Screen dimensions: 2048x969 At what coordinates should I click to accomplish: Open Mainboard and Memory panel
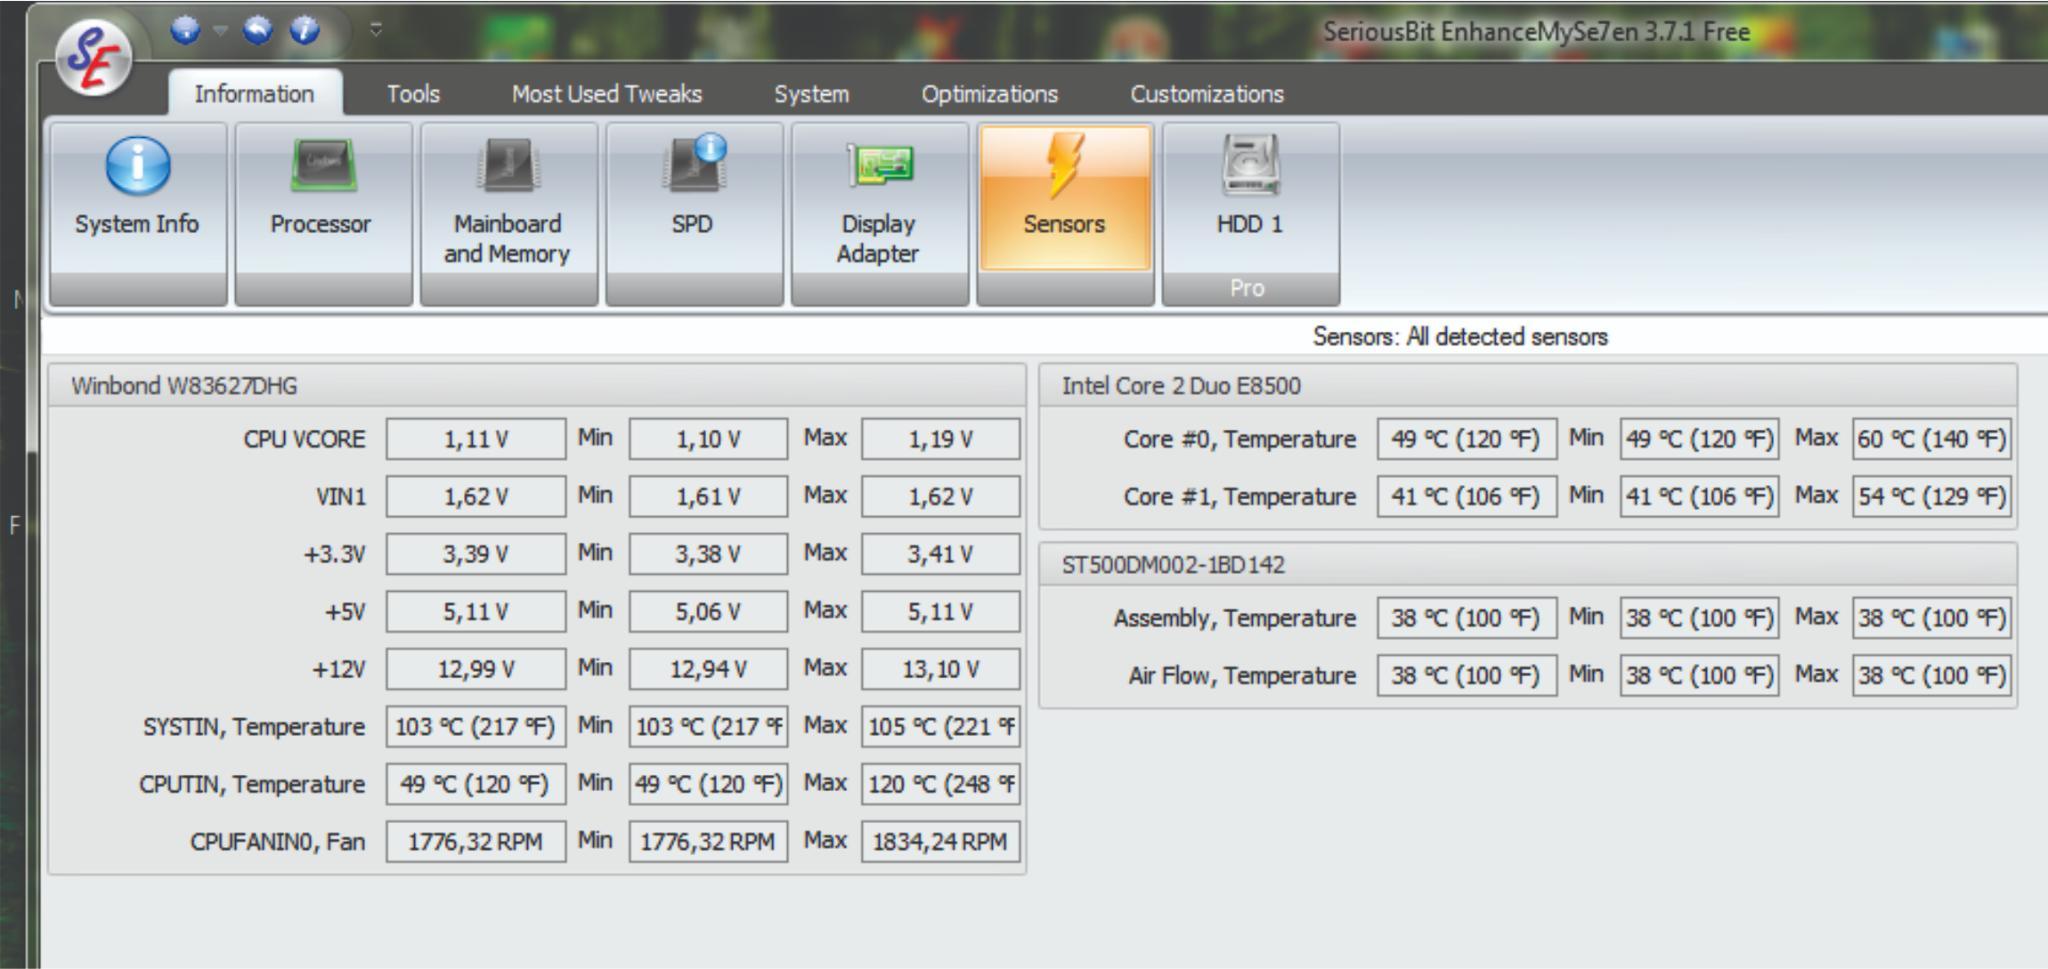[x=508, y=213]
